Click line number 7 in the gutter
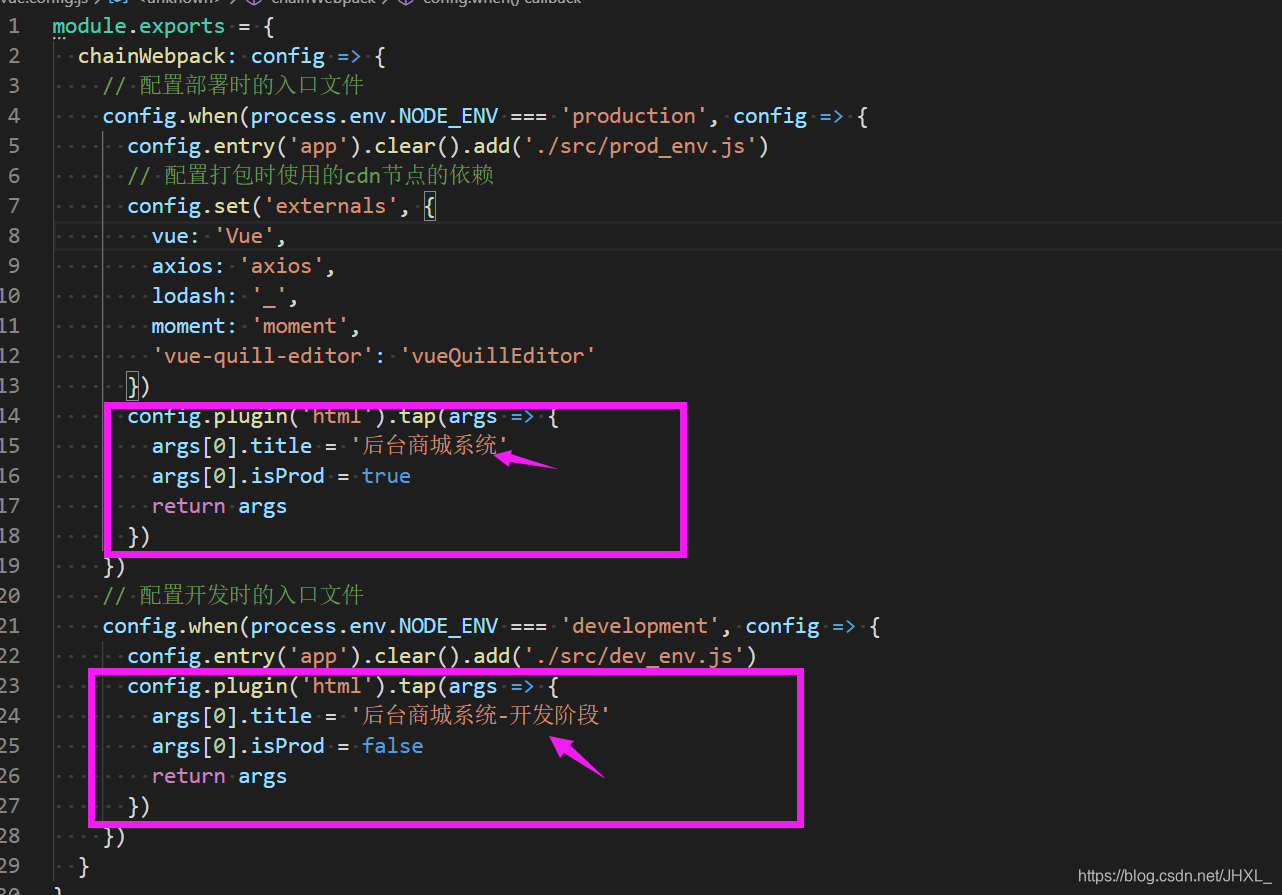 coord(13,206)
